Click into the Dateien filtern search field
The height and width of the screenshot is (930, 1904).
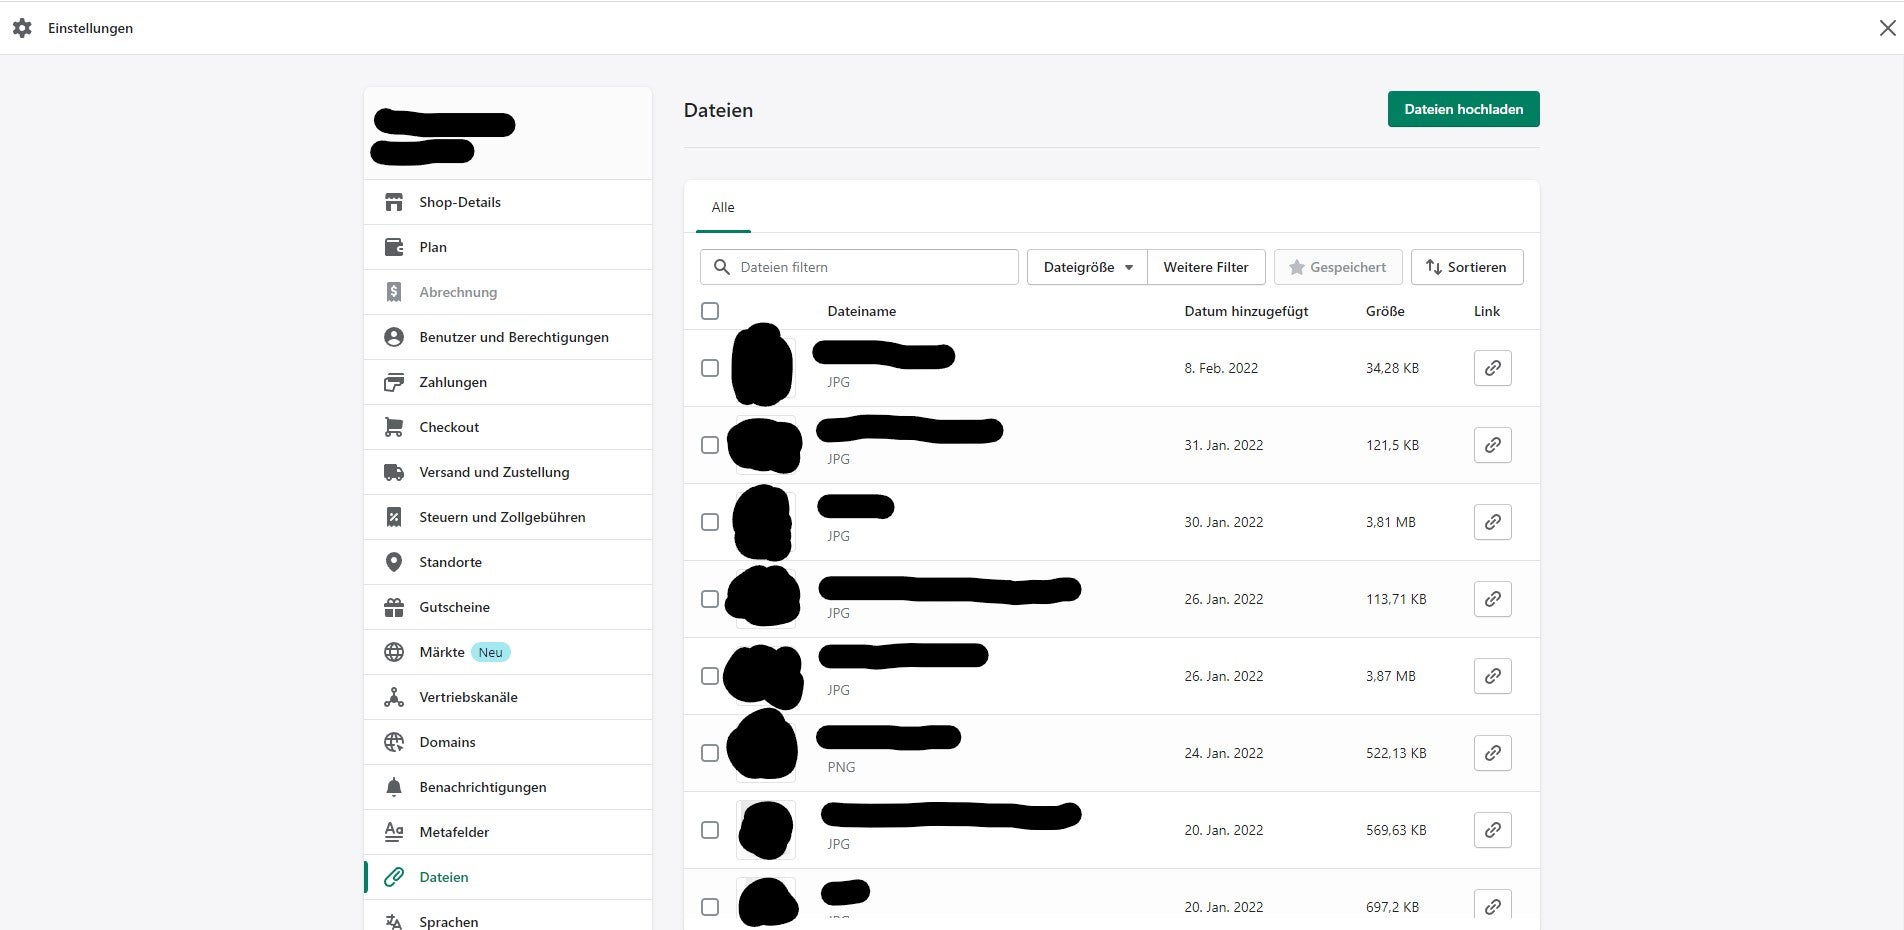coord(870,267)
